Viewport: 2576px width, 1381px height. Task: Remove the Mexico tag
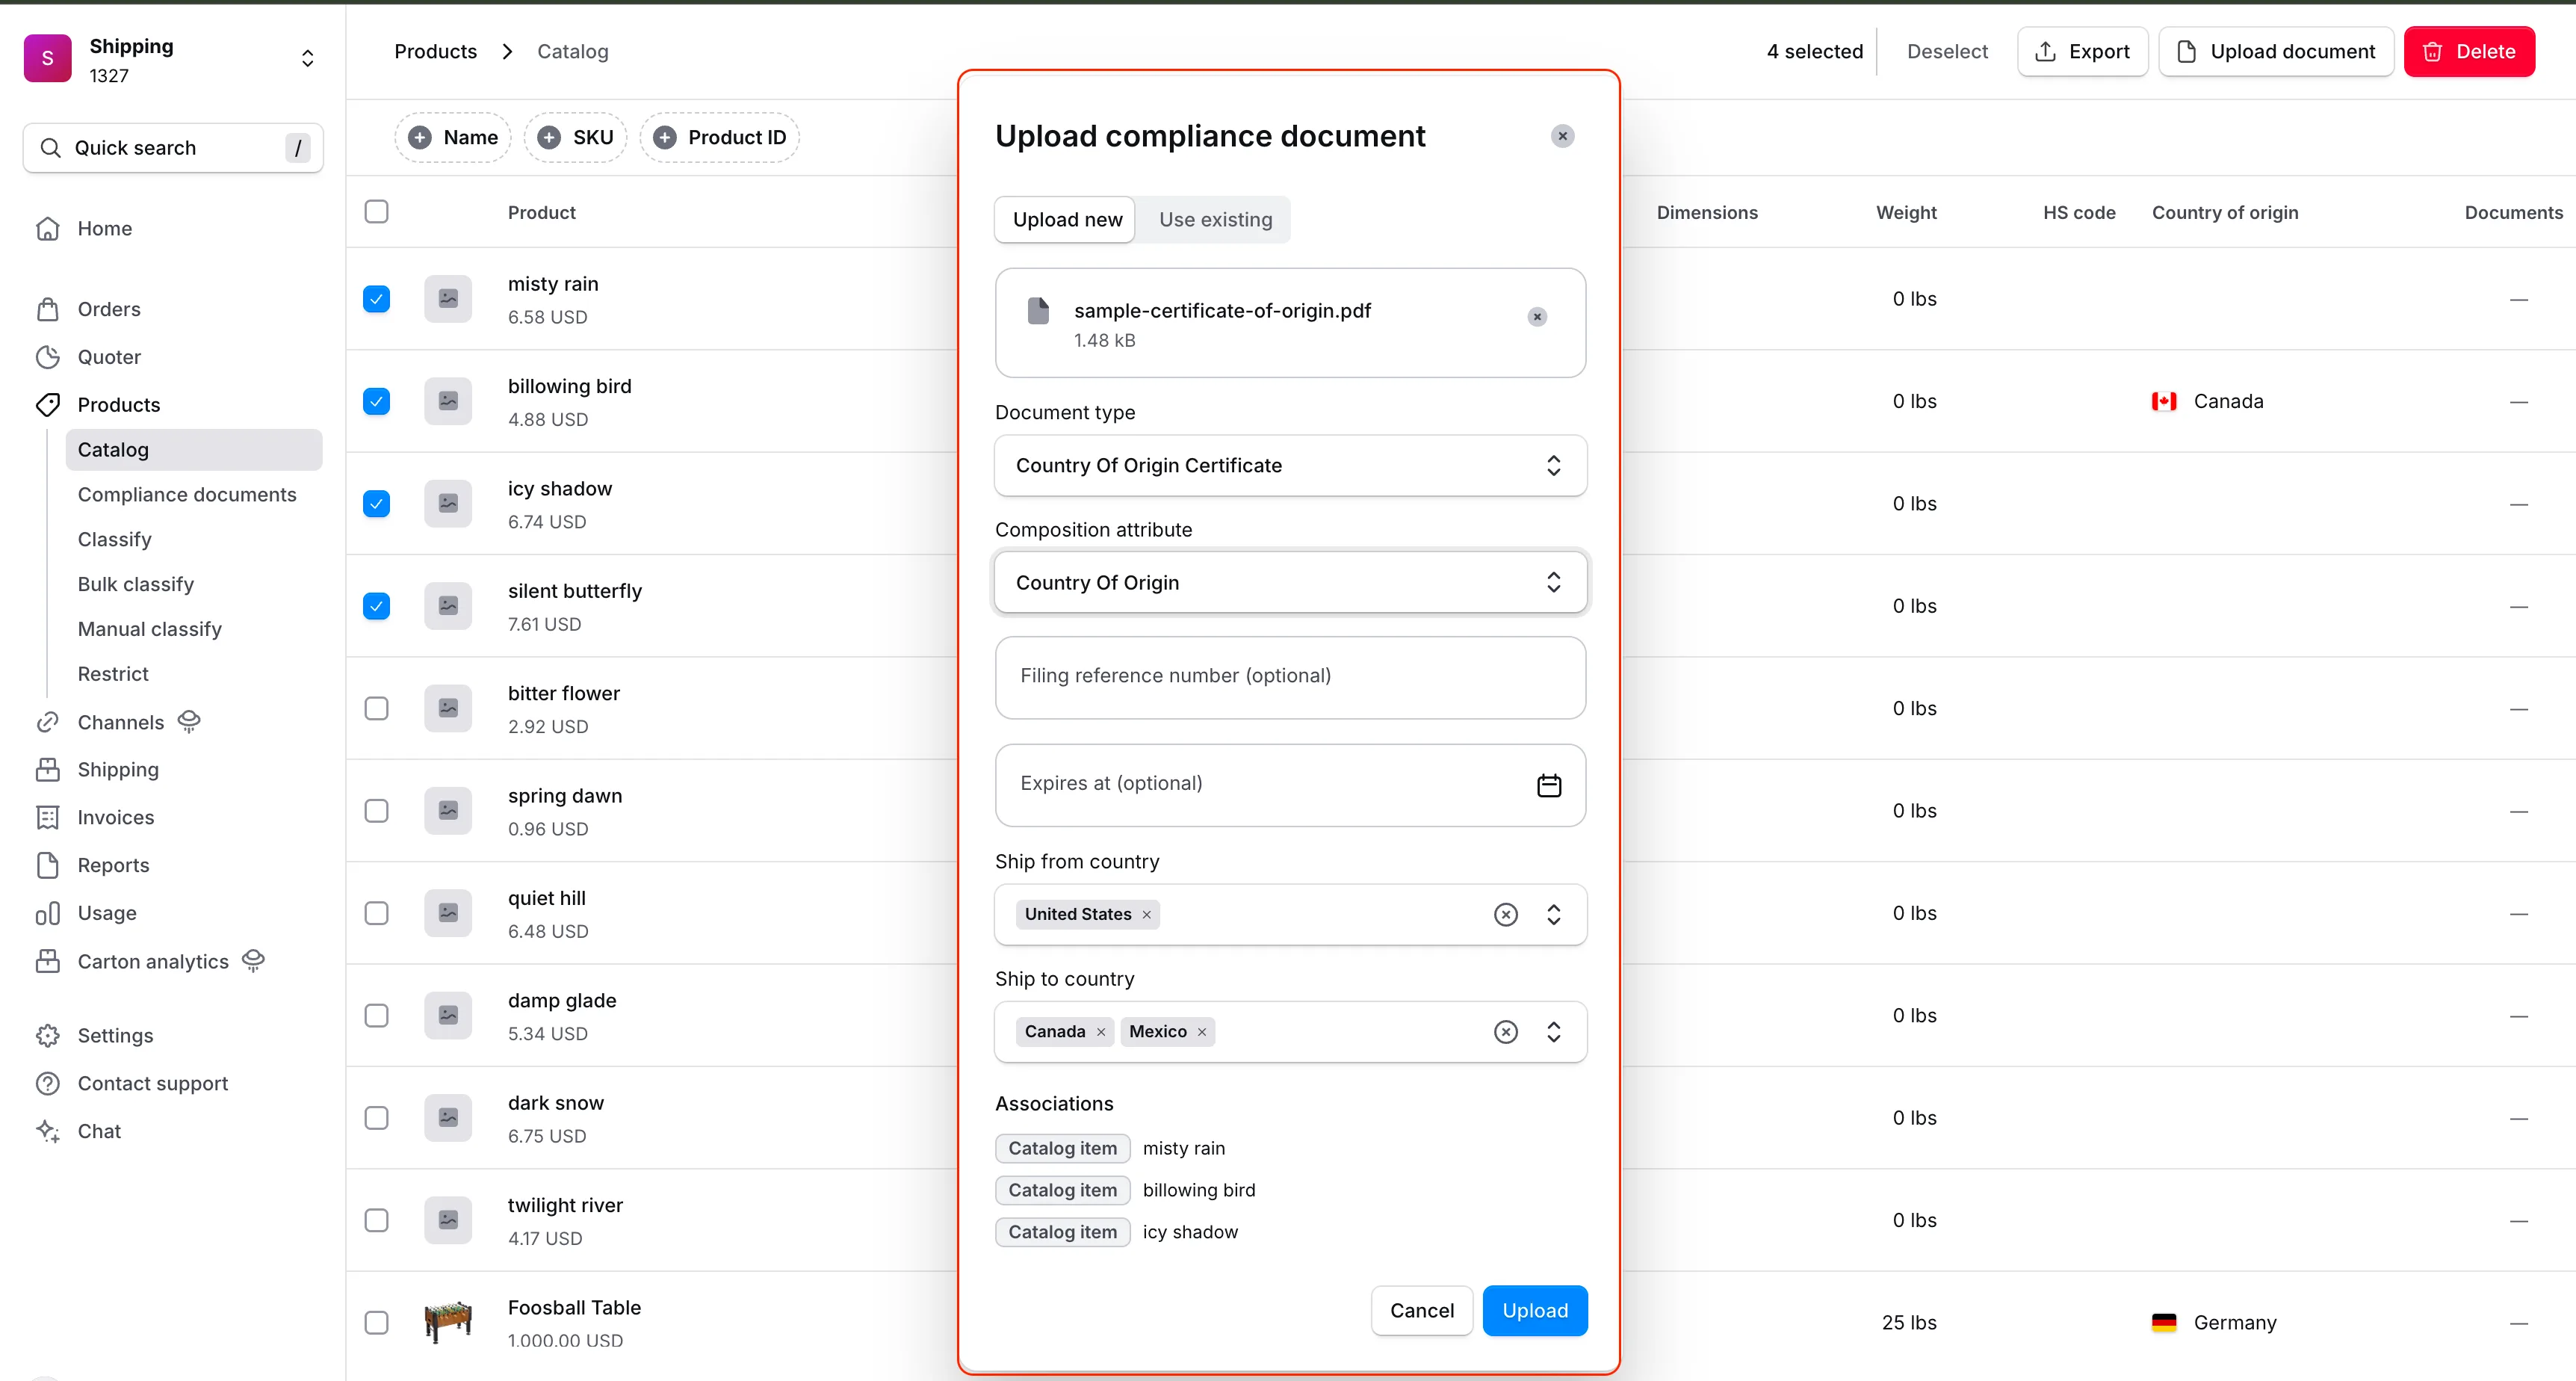tap(1202, 1032)
